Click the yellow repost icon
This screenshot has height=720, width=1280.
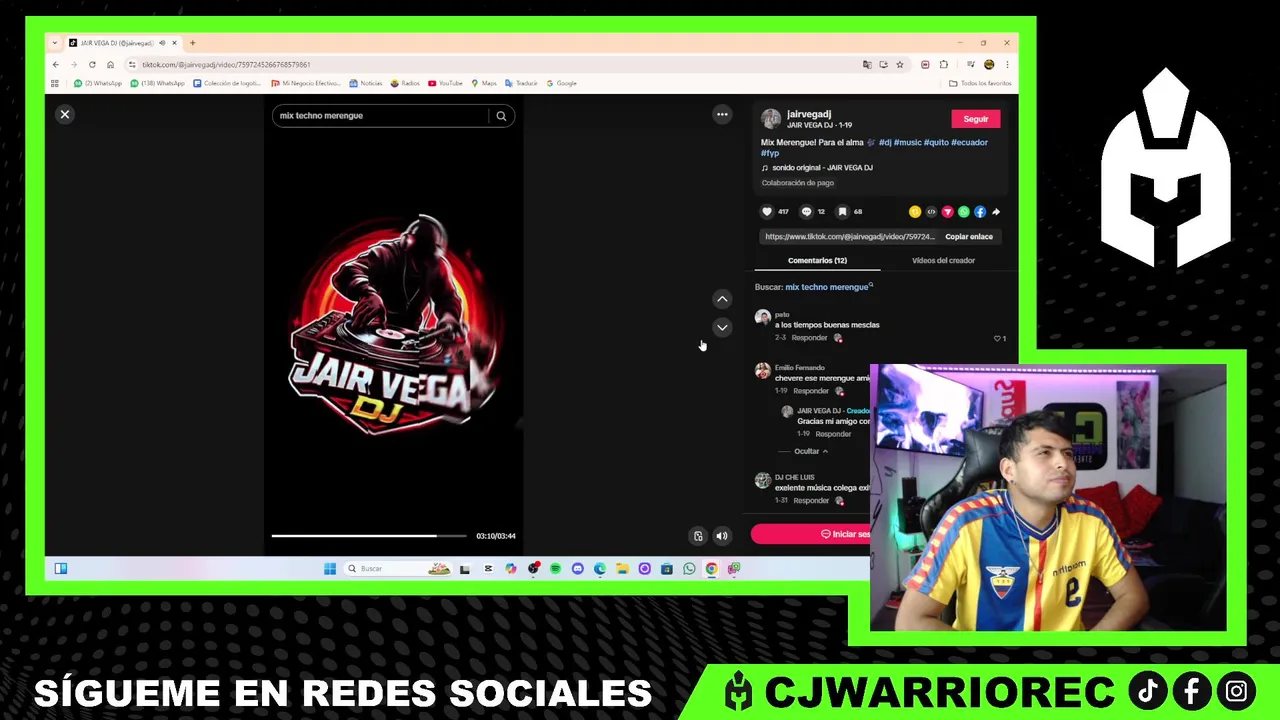(x=915, y=212)
